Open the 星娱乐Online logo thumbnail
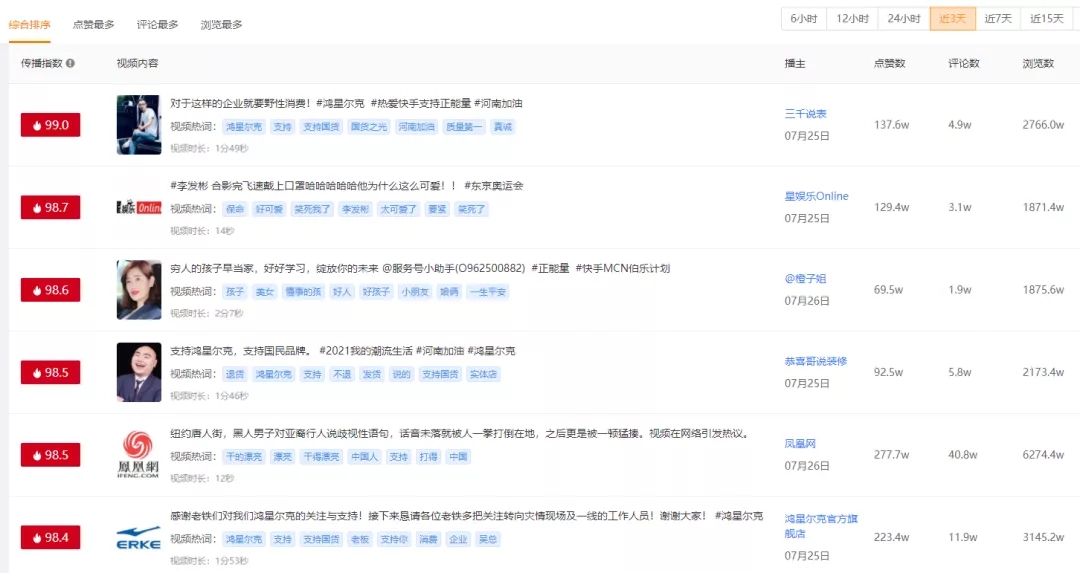Screen dimensions: 1080x573 138,207
